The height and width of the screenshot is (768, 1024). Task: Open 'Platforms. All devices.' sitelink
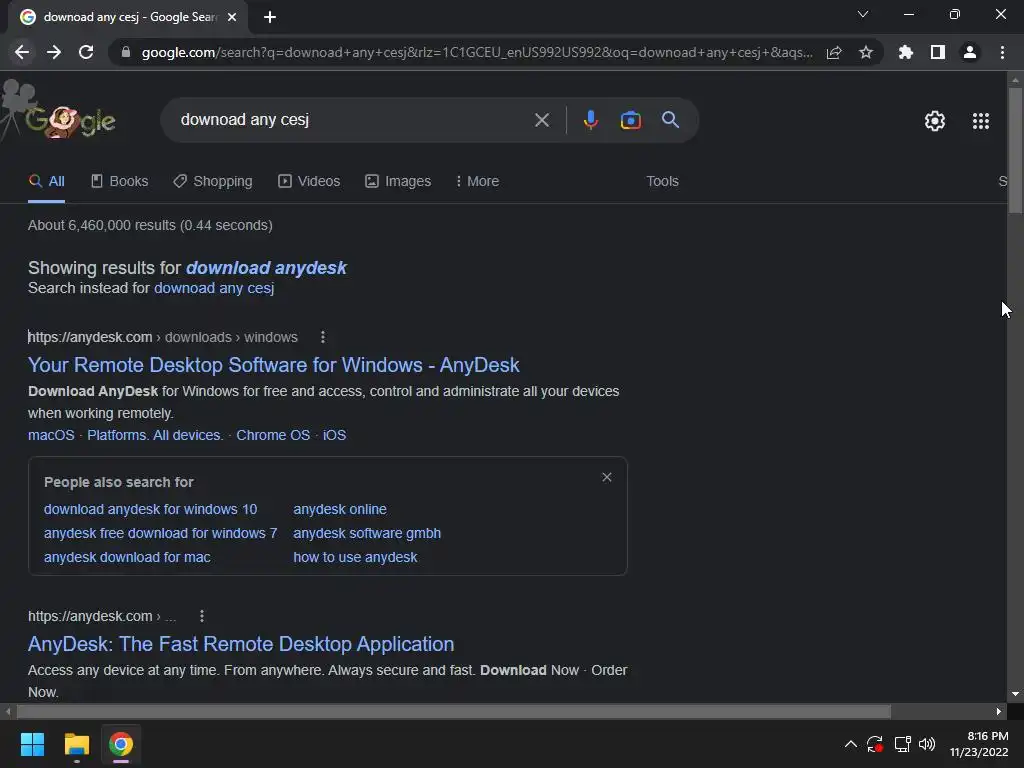(155, 436)
